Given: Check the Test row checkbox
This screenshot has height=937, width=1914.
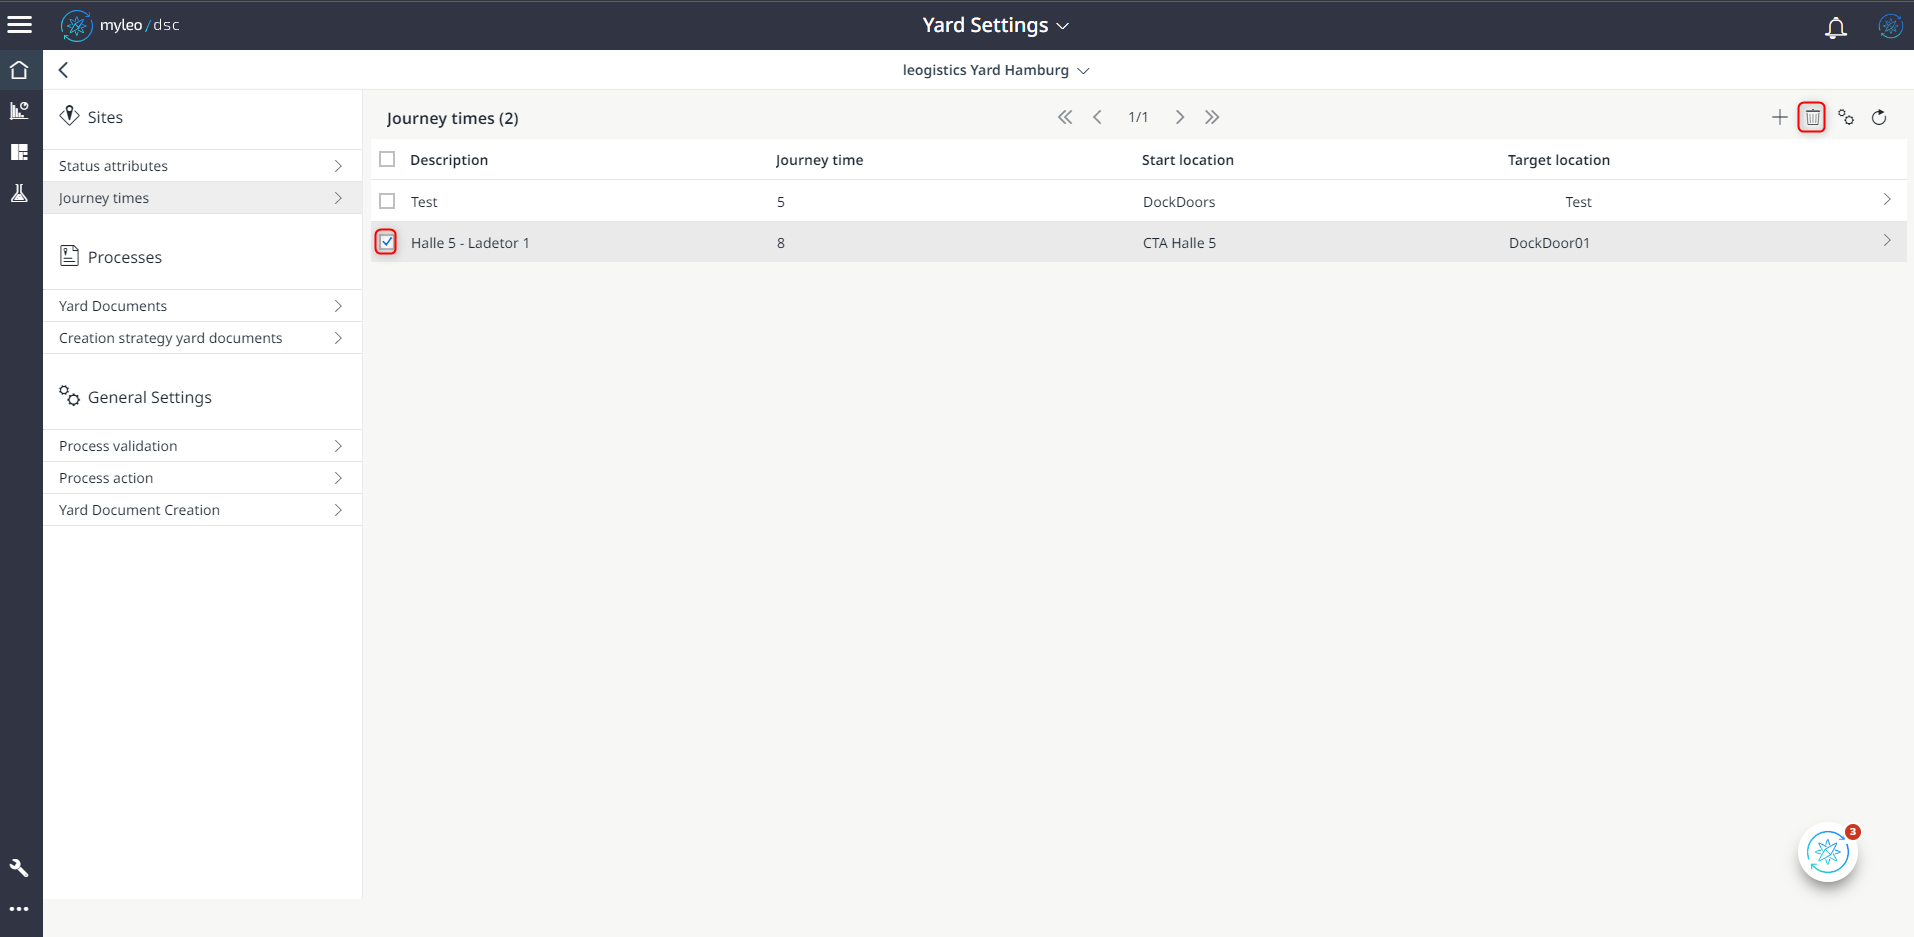Looking at the screenshot, I should click(x=387, y=201).
